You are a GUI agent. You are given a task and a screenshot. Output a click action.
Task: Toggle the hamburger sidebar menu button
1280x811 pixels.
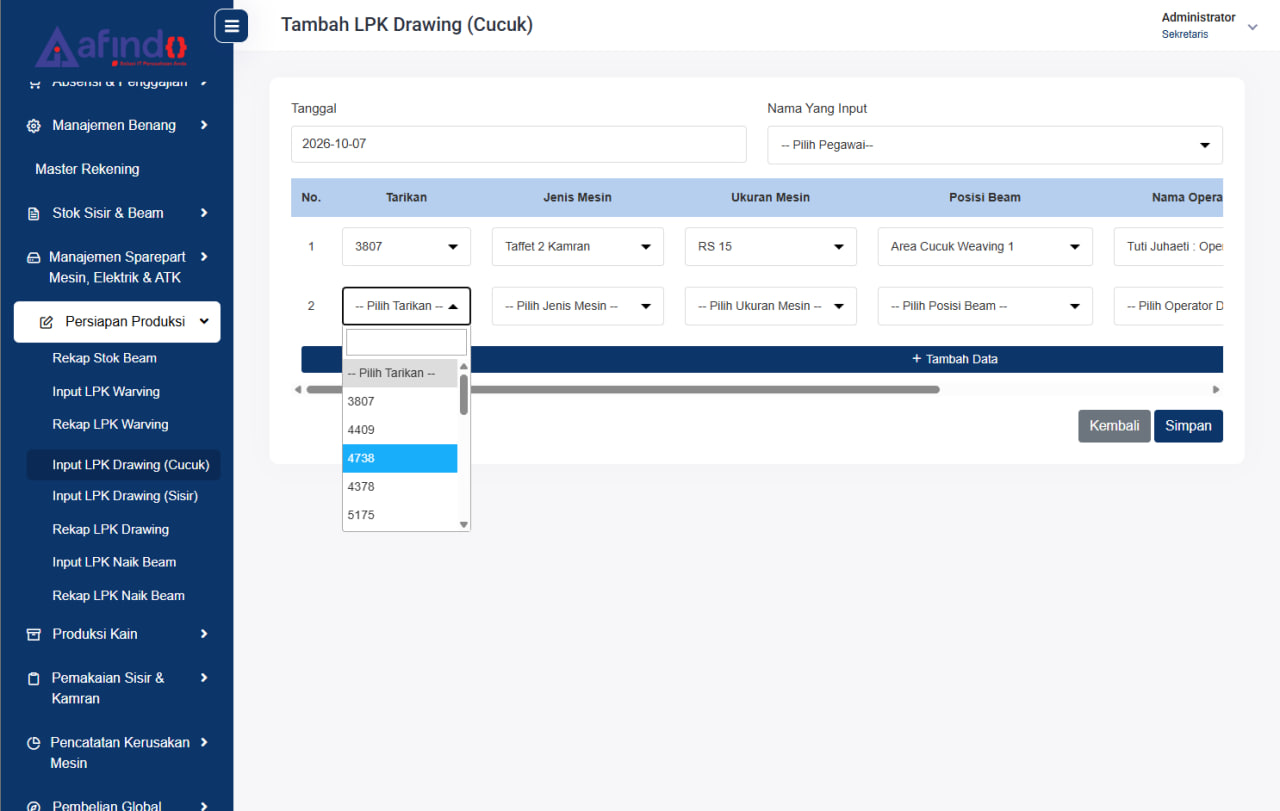[231, 26]
